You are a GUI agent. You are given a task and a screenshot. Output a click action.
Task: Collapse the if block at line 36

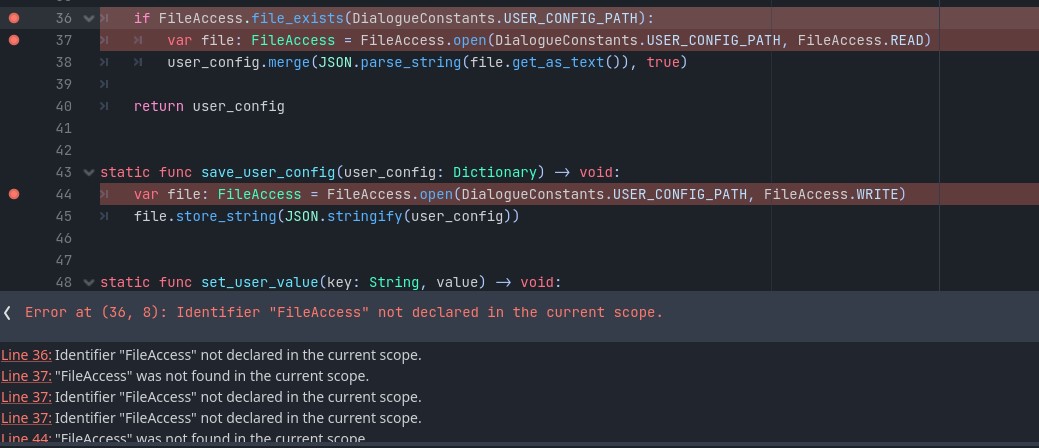pyautogui.click(x=89, y=19)
